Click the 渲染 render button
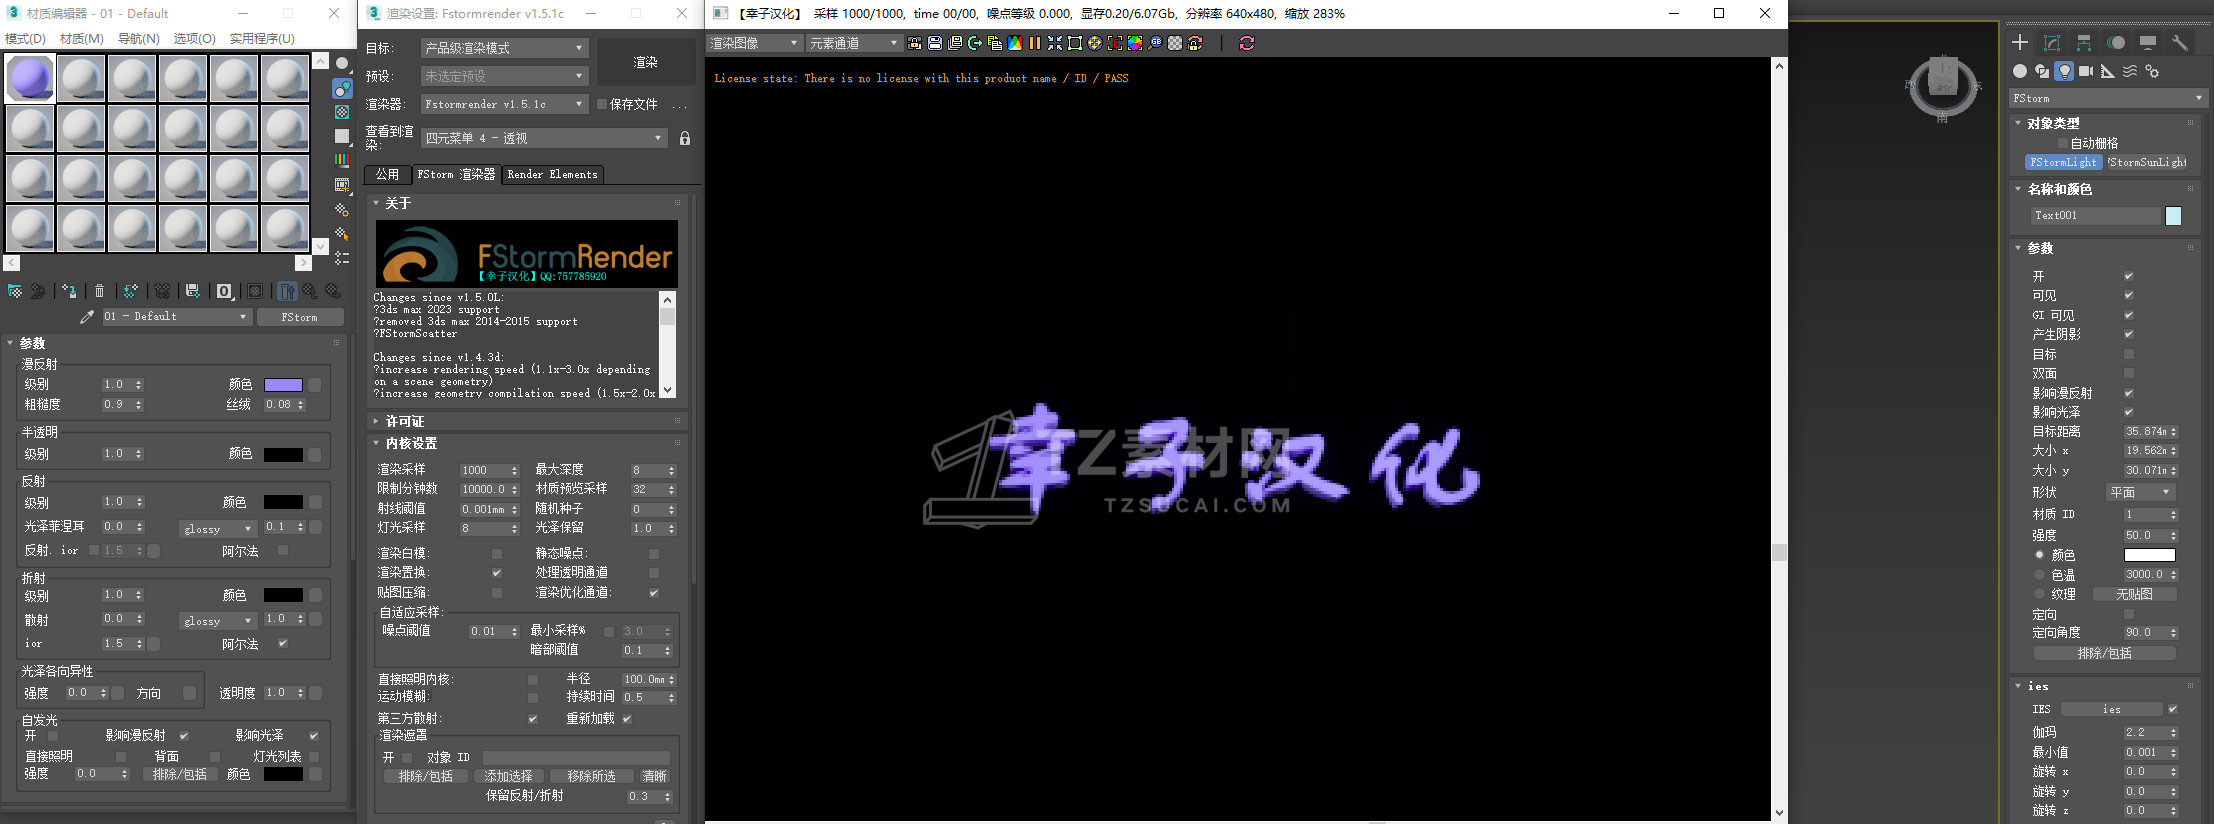Screen dimensions: 2214x824 (646, 62)
